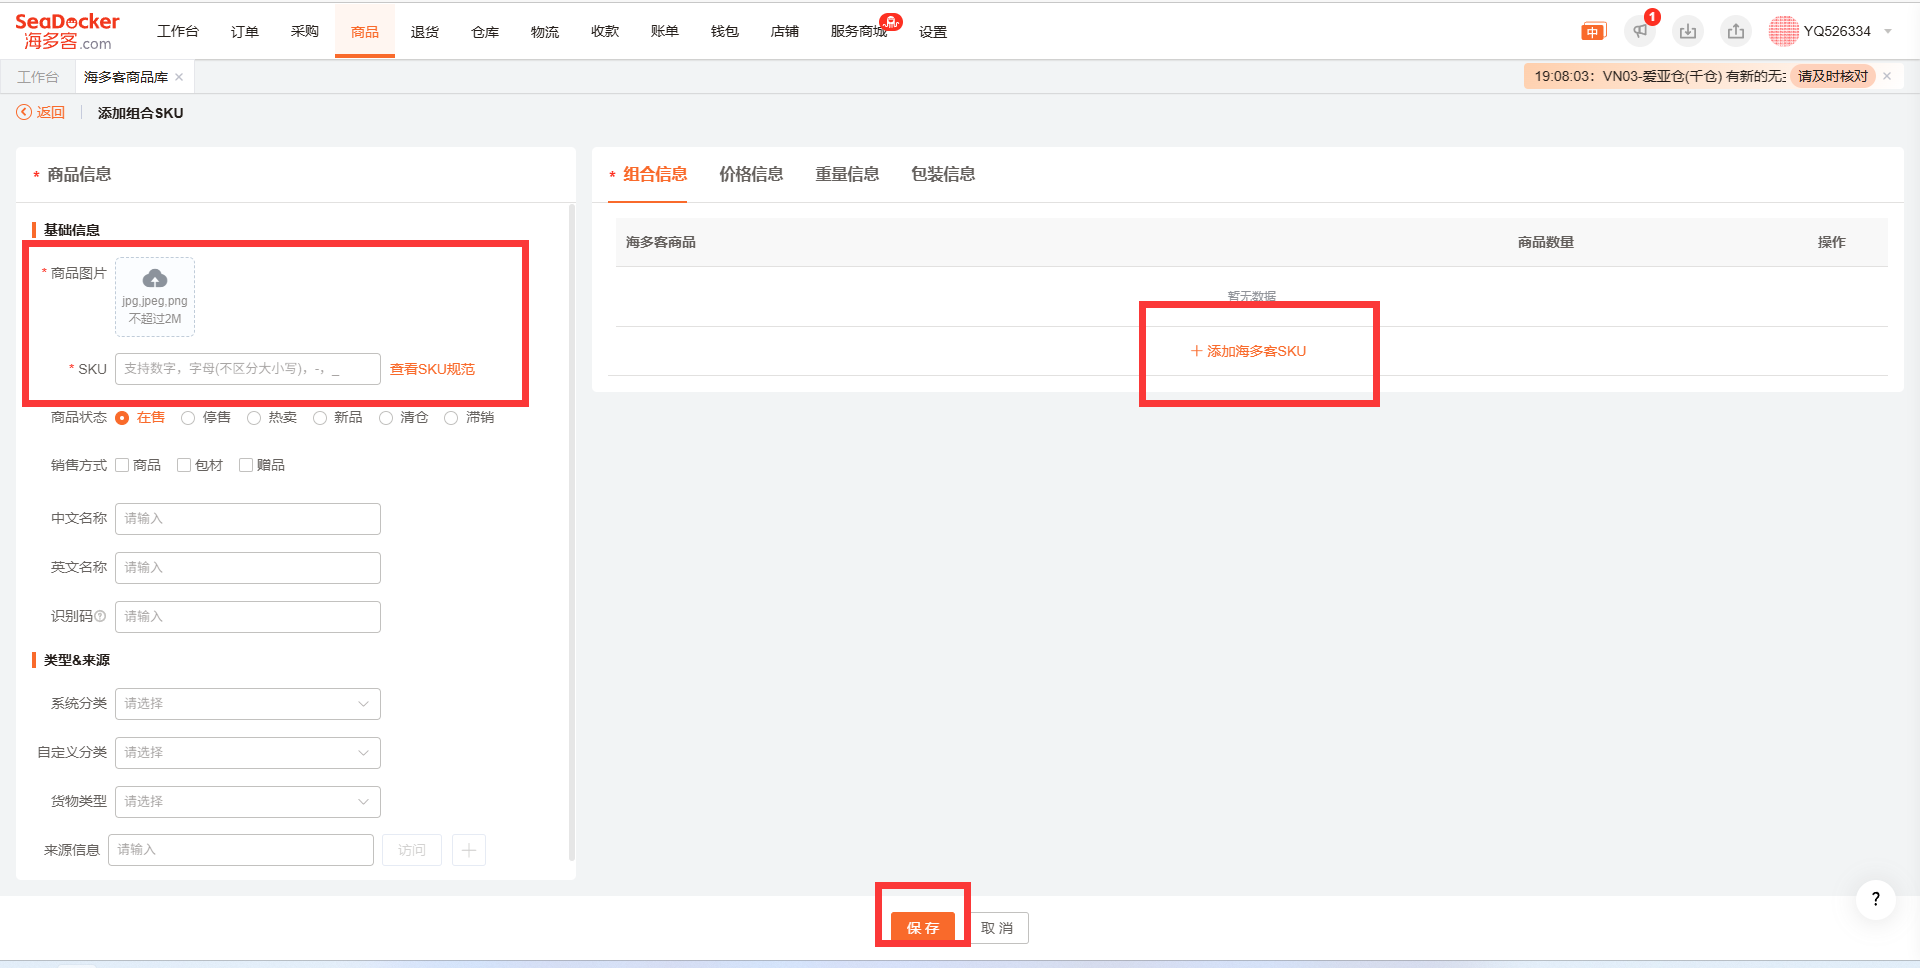The image size is (1920, 968).
Task: Expand the 货物类型 select box
Action: (247, 802)
